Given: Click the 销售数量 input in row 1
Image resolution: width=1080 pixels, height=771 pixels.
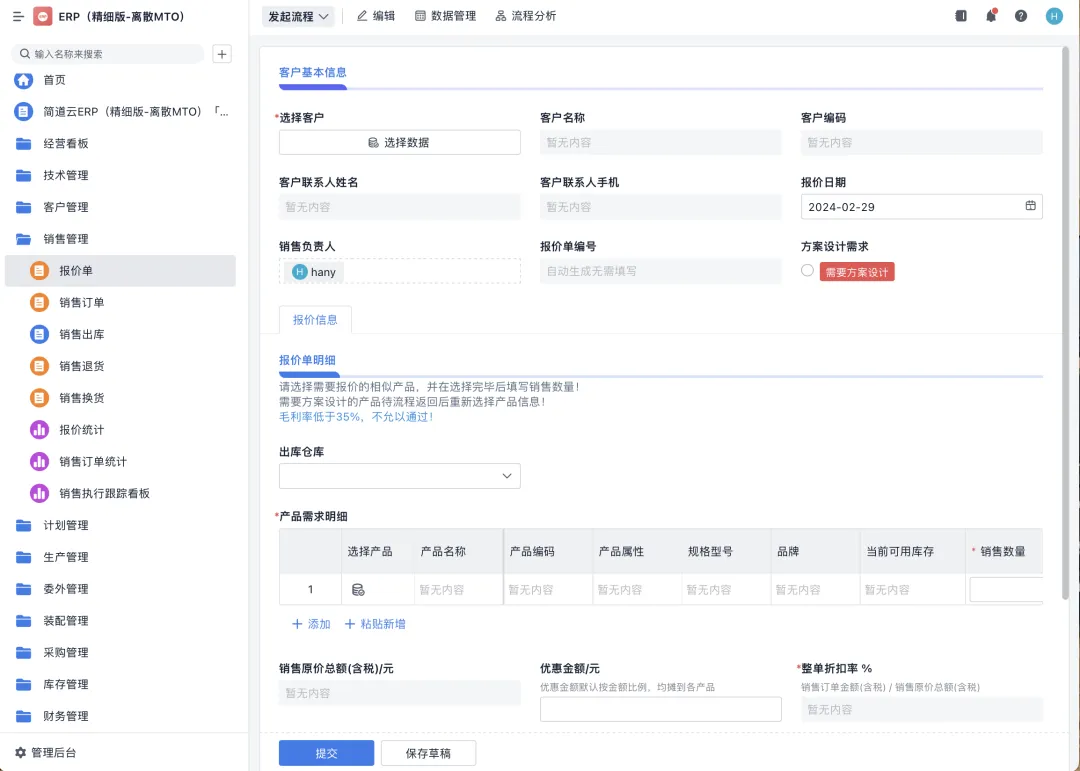Looking at the screenshot, I should [1006, 590].
